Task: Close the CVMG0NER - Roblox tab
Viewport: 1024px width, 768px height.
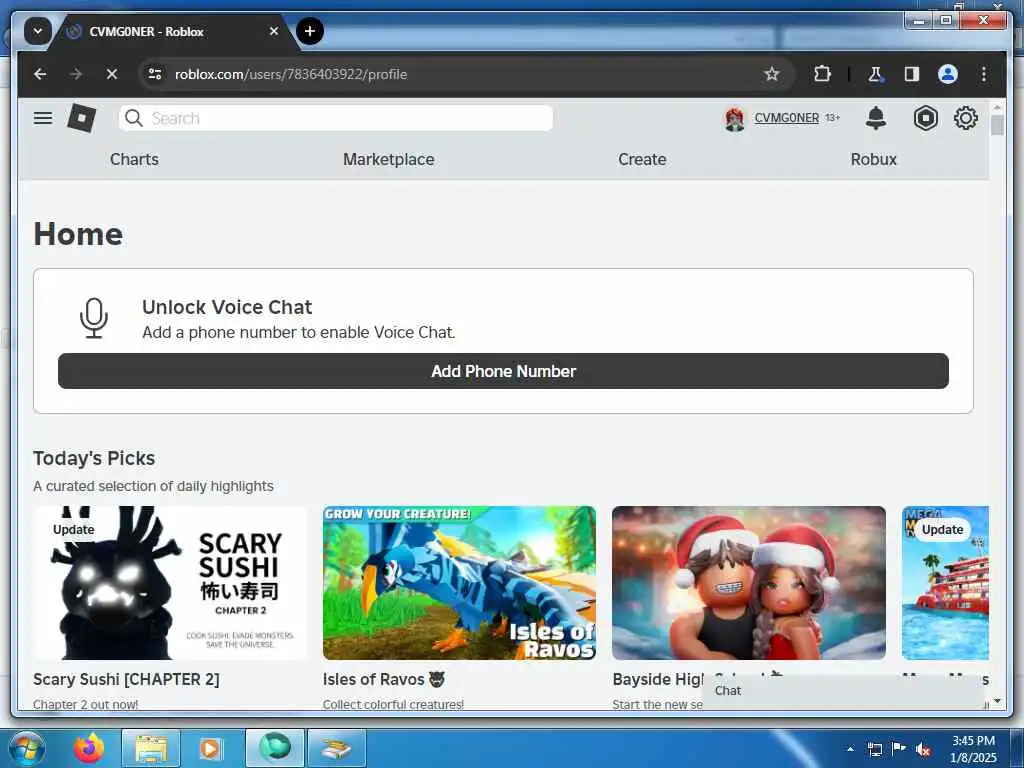Action: click(x=274, y=31)
